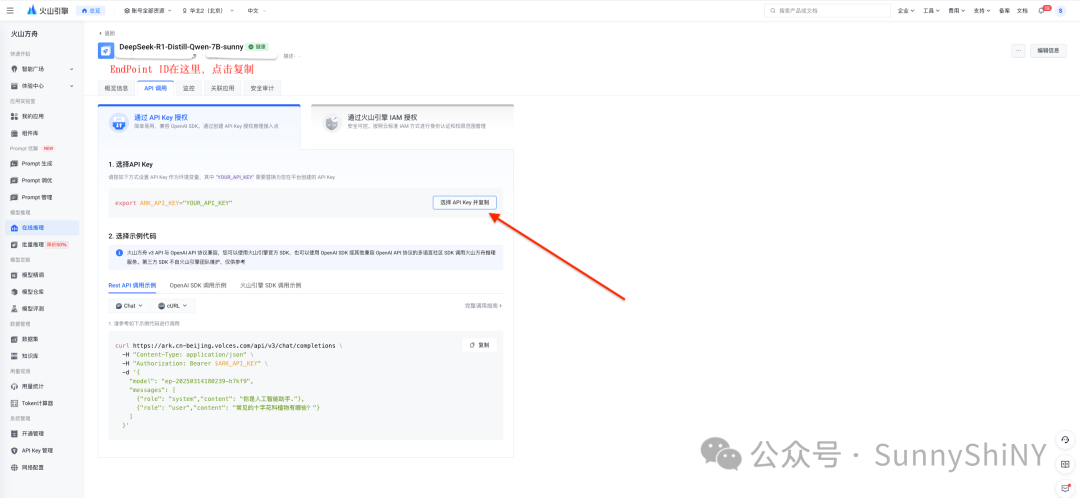1080x498 pixels.
Task: Switch to the 监控 tab
Action: [189, 88]
